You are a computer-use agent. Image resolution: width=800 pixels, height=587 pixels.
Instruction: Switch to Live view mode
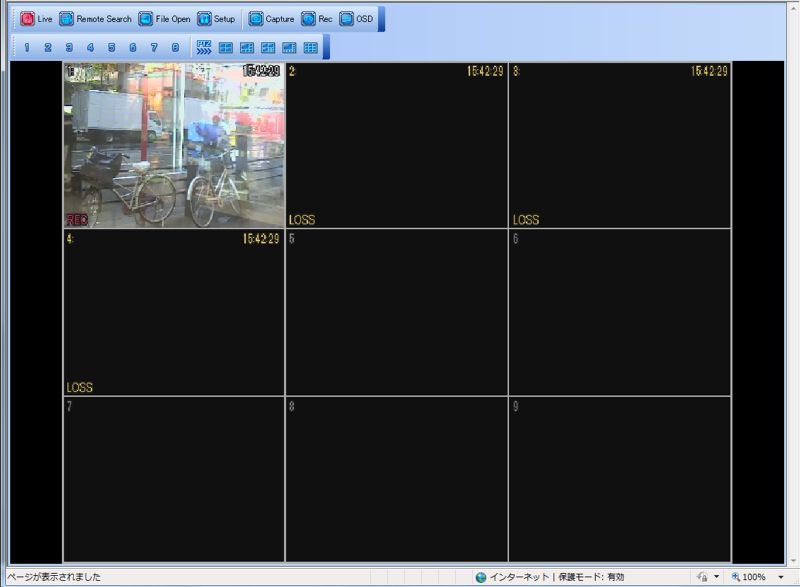coord(36,19)
